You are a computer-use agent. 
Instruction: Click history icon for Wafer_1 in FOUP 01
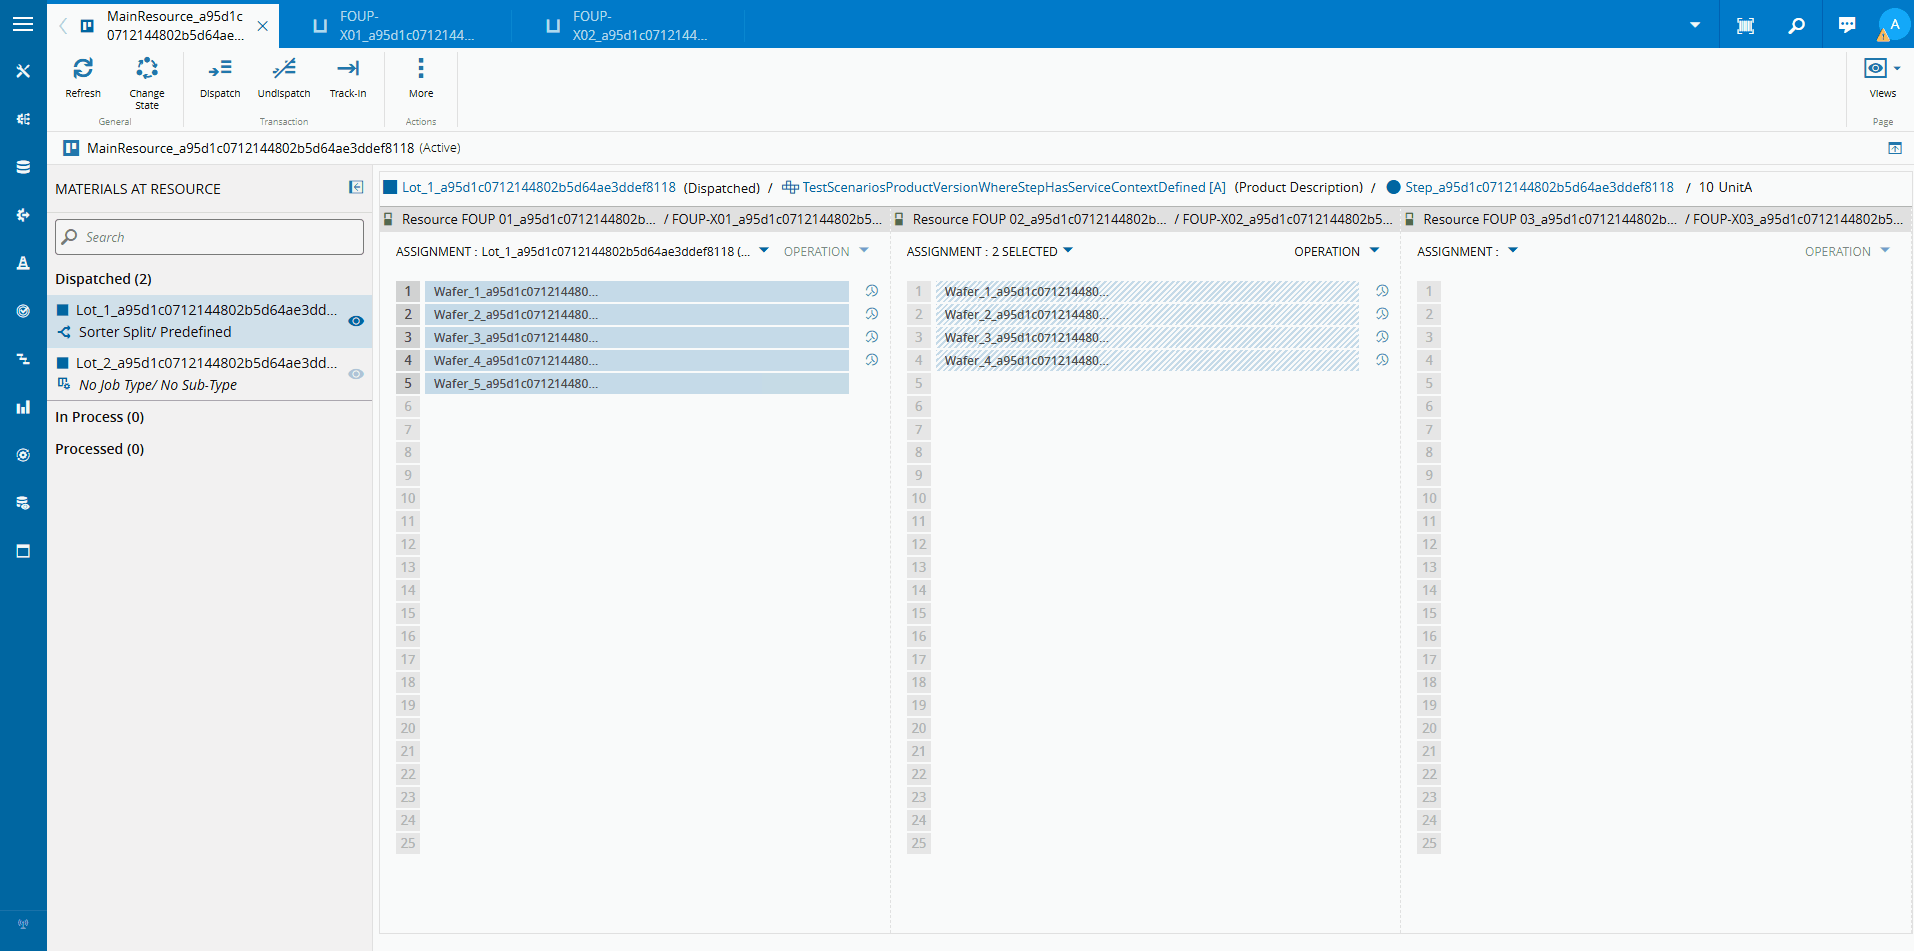click(x=872, y=291)
